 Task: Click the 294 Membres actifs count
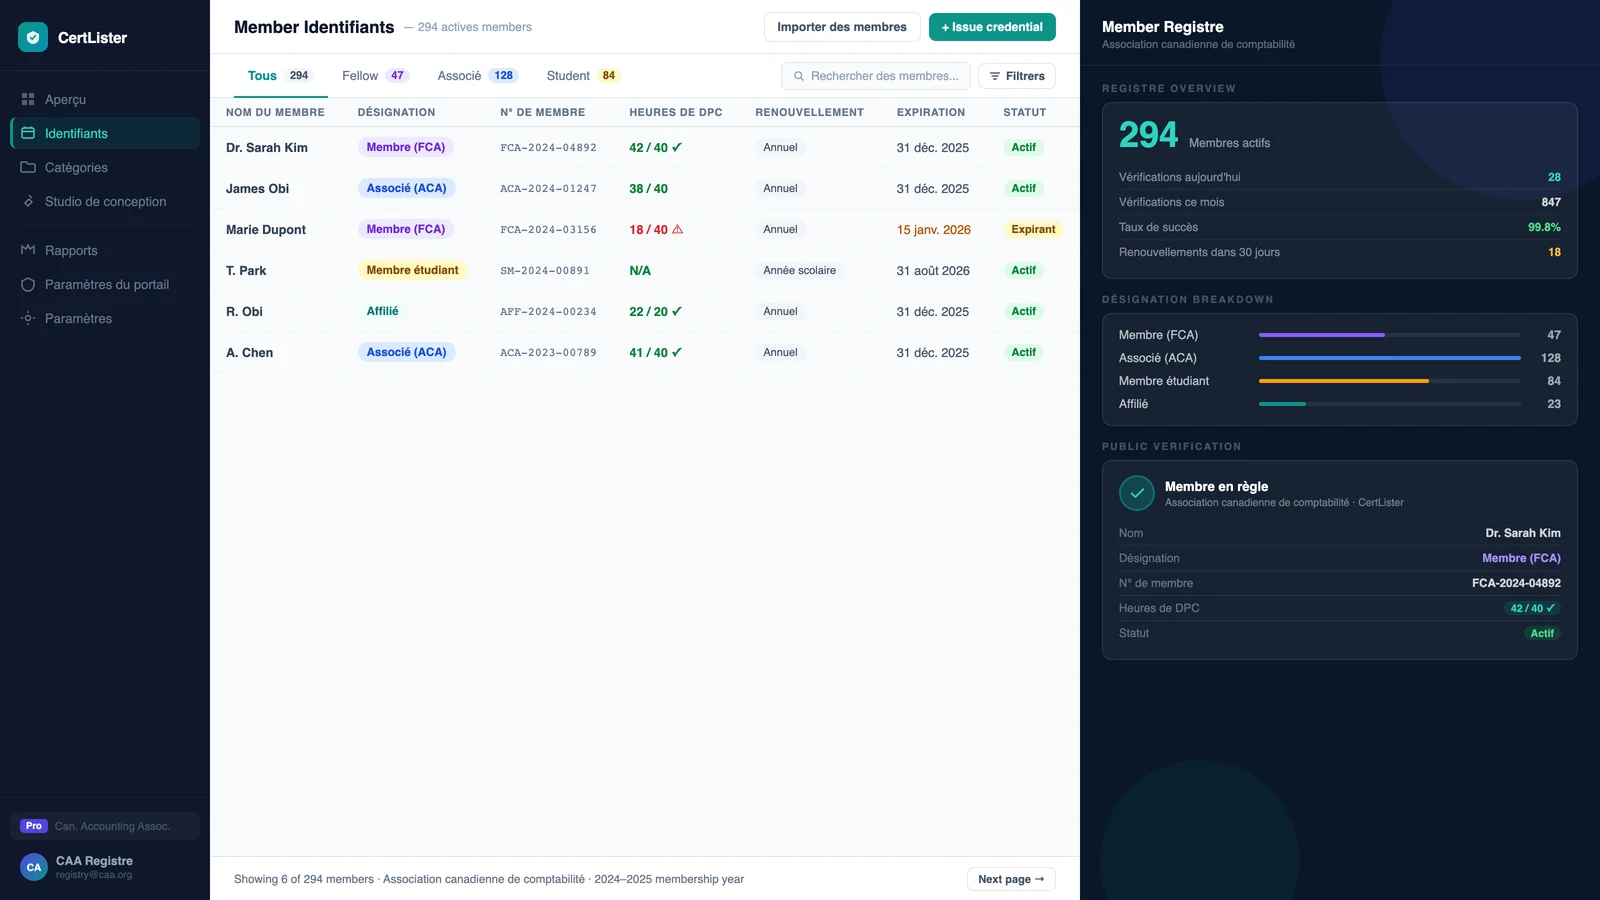pyautogui.click(x=1148, y=134)
